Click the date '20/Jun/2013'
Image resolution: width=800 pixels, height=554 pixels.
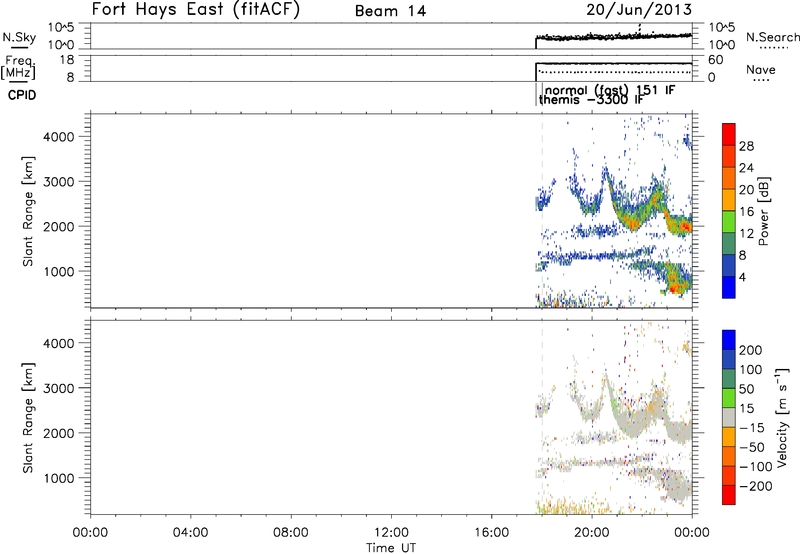click(x=639, y=9)
